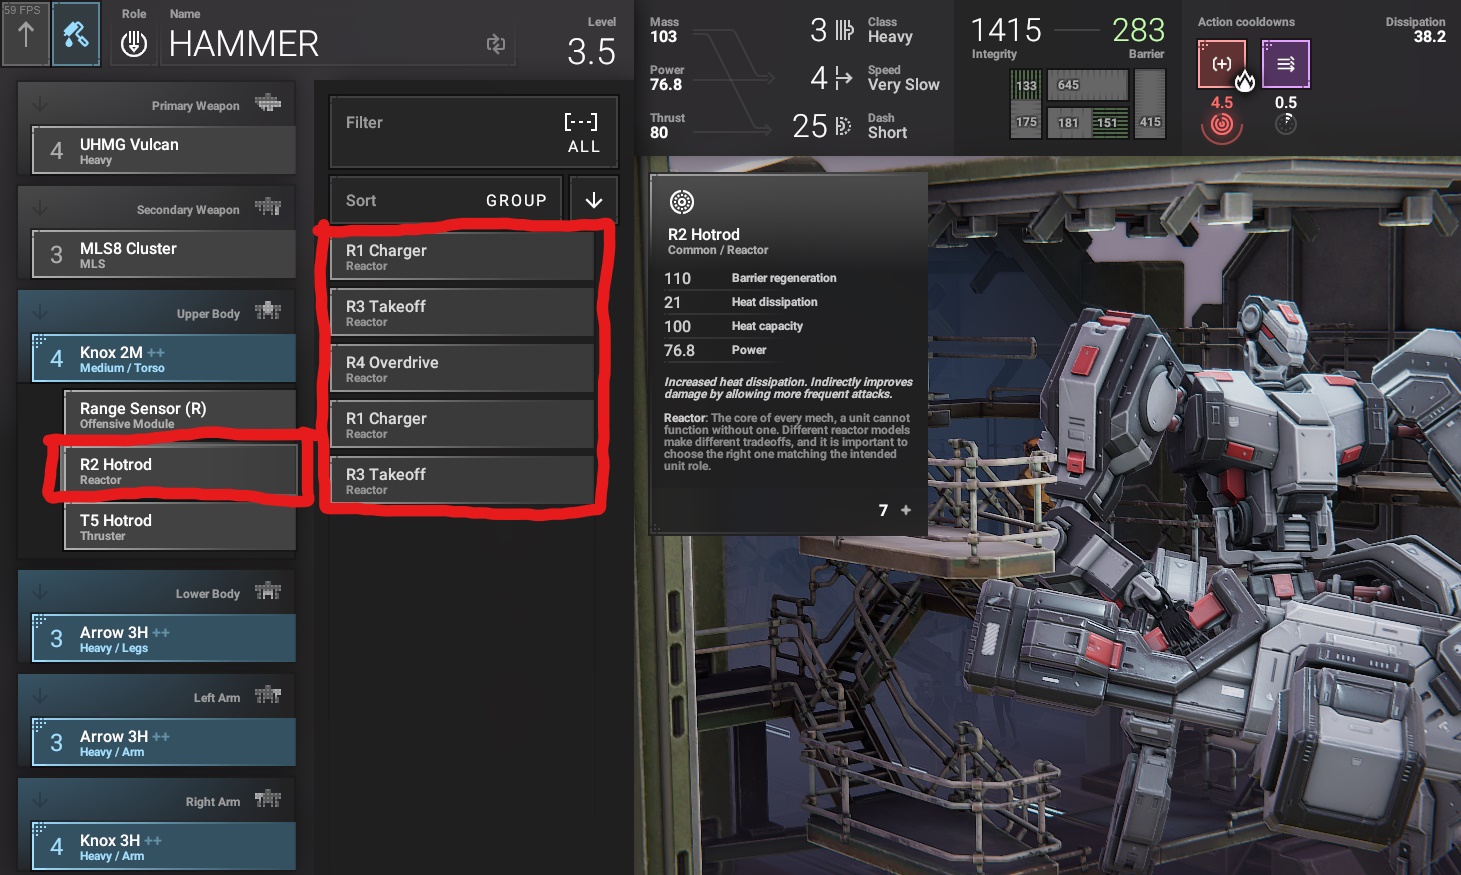This screenshot has height=875, width=1461.
Task: Open the Filter ALL selector
Action: click(474, 132)
